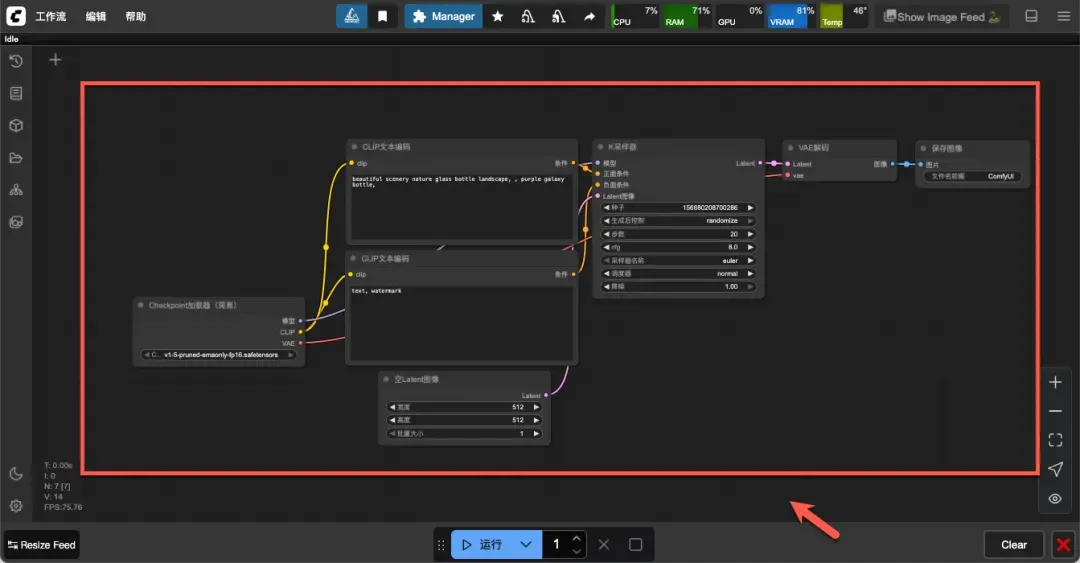This screenshot has height=563, width=1080.
Task: Click the first headphone-shaped toolbar icon
Action: (x=528, y=16)
